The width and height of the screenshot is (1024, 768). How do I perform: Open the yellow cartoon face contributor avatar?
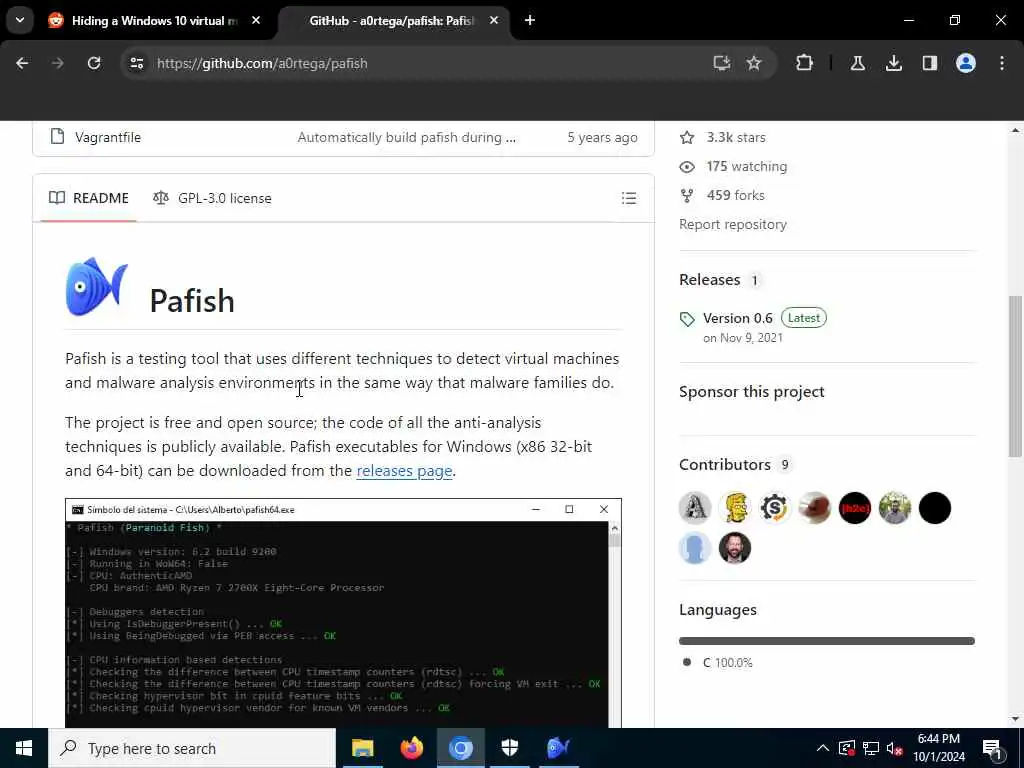735,508
